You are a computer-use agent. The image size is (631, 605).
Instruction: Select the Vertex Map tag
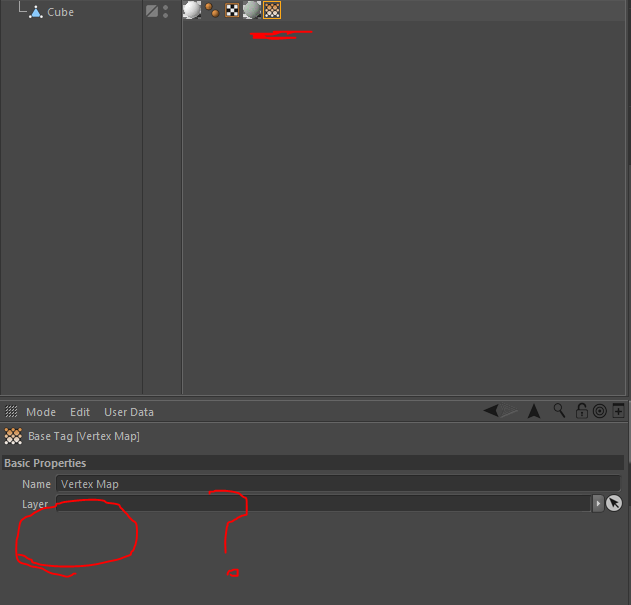(x=272, y=10)
